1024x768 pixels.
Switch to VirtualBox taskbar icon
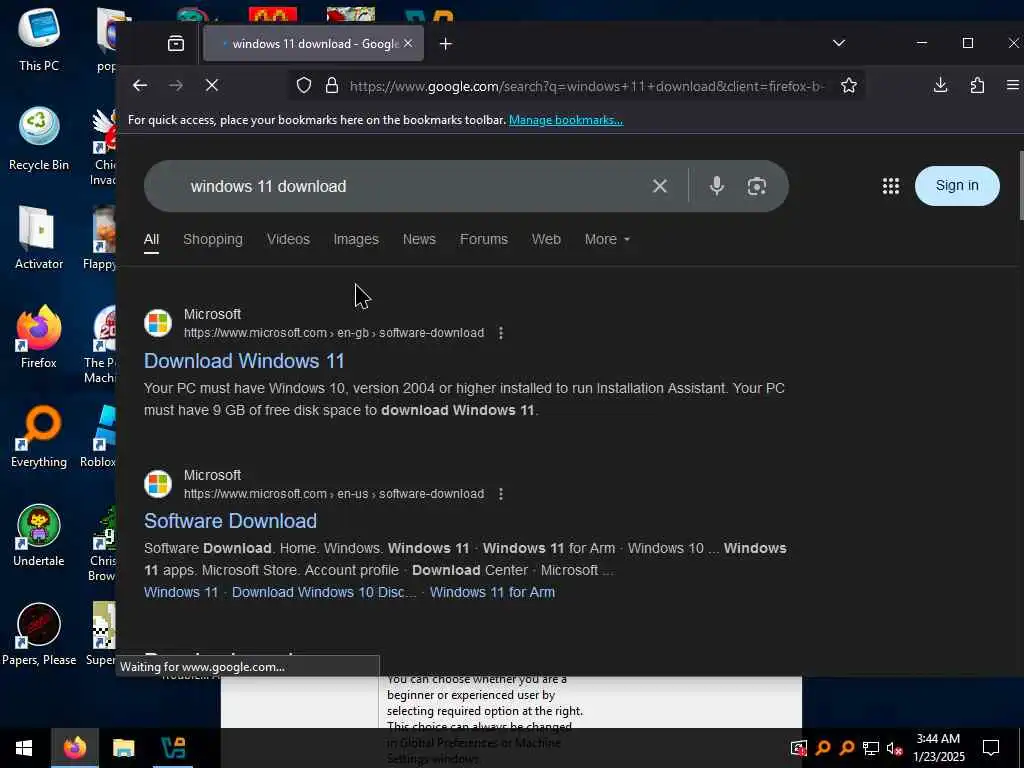173,748
